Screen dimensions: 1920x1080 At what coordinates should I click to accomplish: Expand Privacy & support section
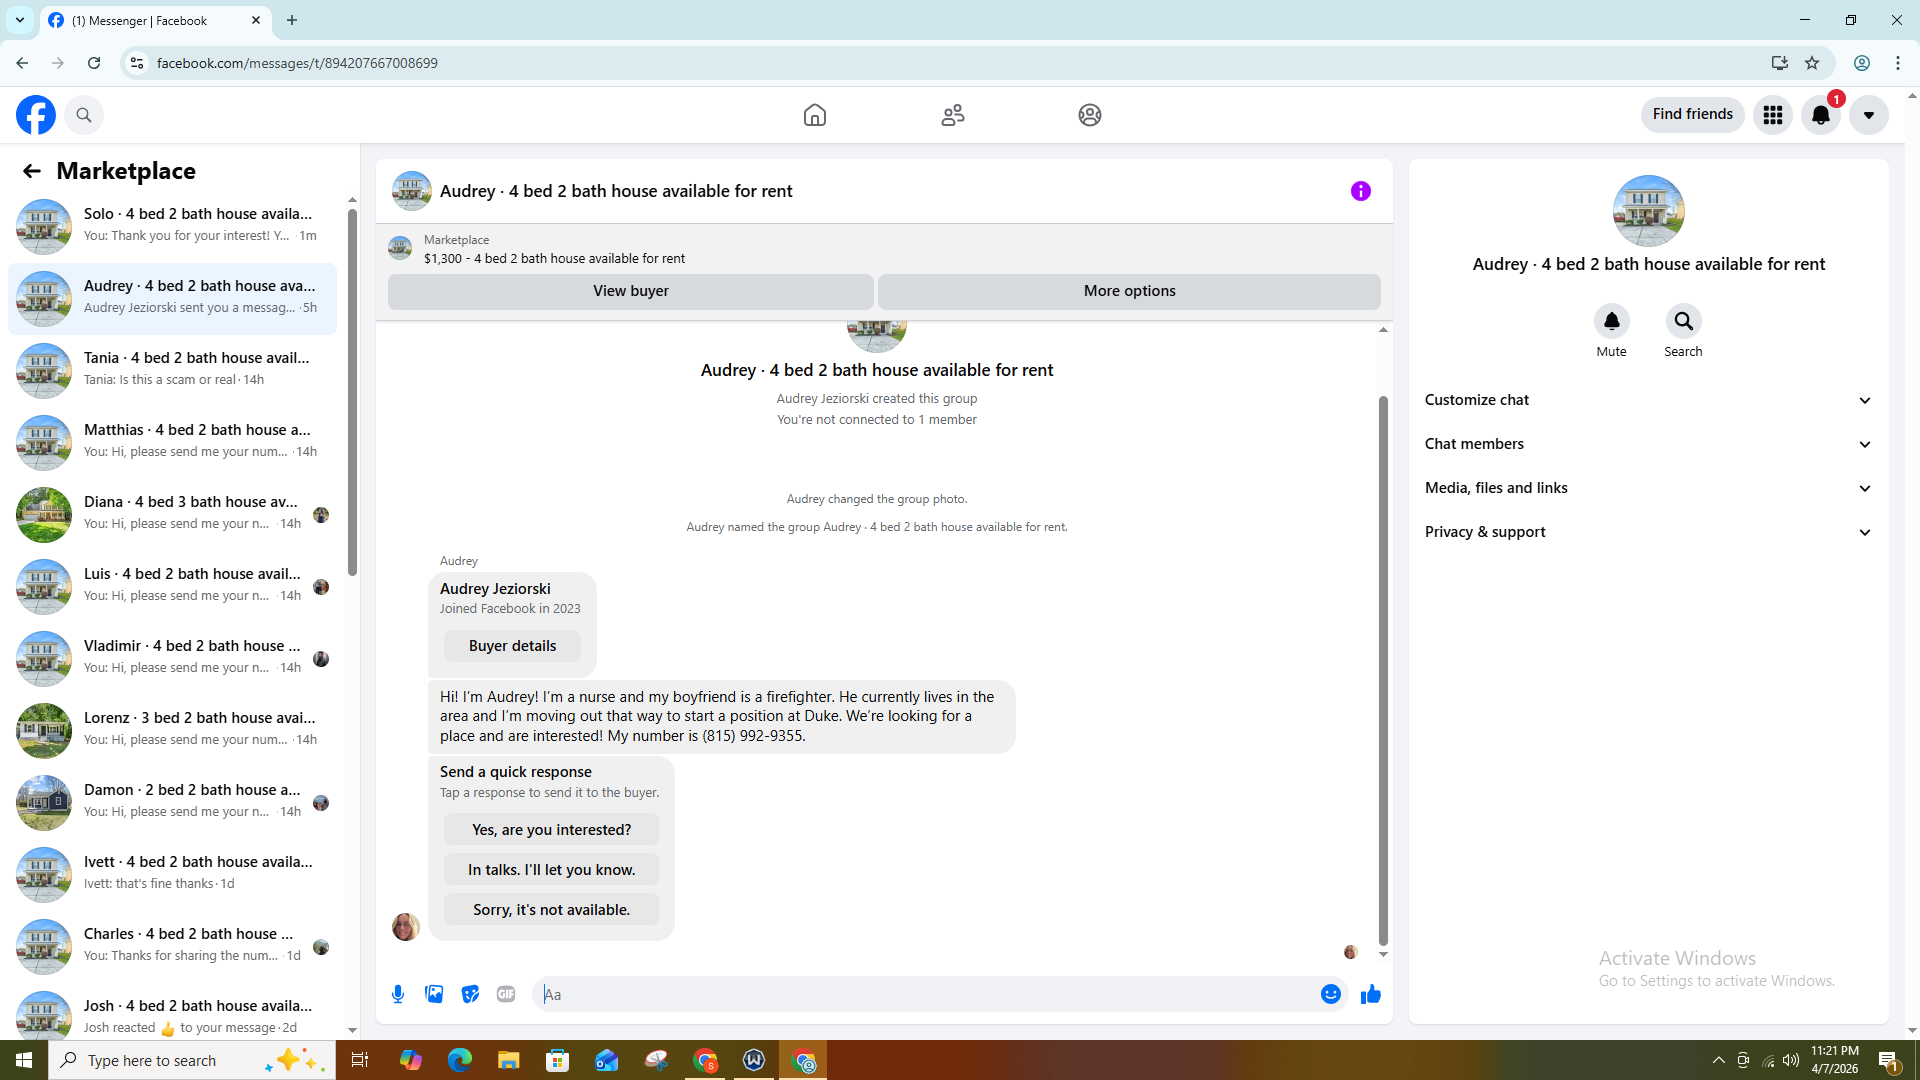tap(1647, 532)
